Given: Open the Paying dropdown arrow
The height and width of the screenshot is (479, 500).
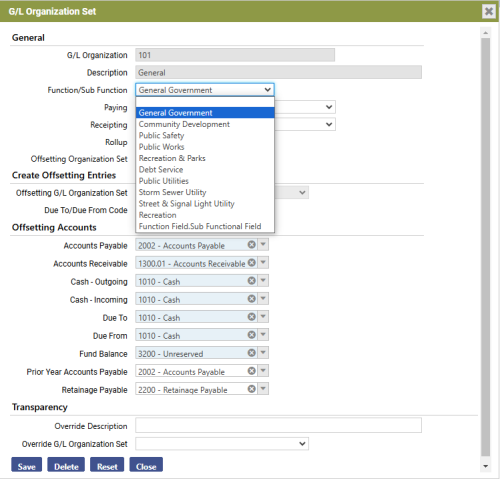Looking at the screenshot, I should point(329,107).
